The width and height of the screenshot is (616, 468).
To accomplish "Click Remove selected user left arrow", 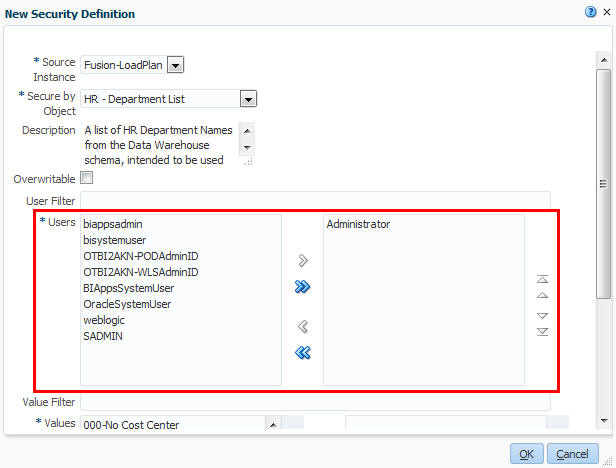I will (303, 326).
